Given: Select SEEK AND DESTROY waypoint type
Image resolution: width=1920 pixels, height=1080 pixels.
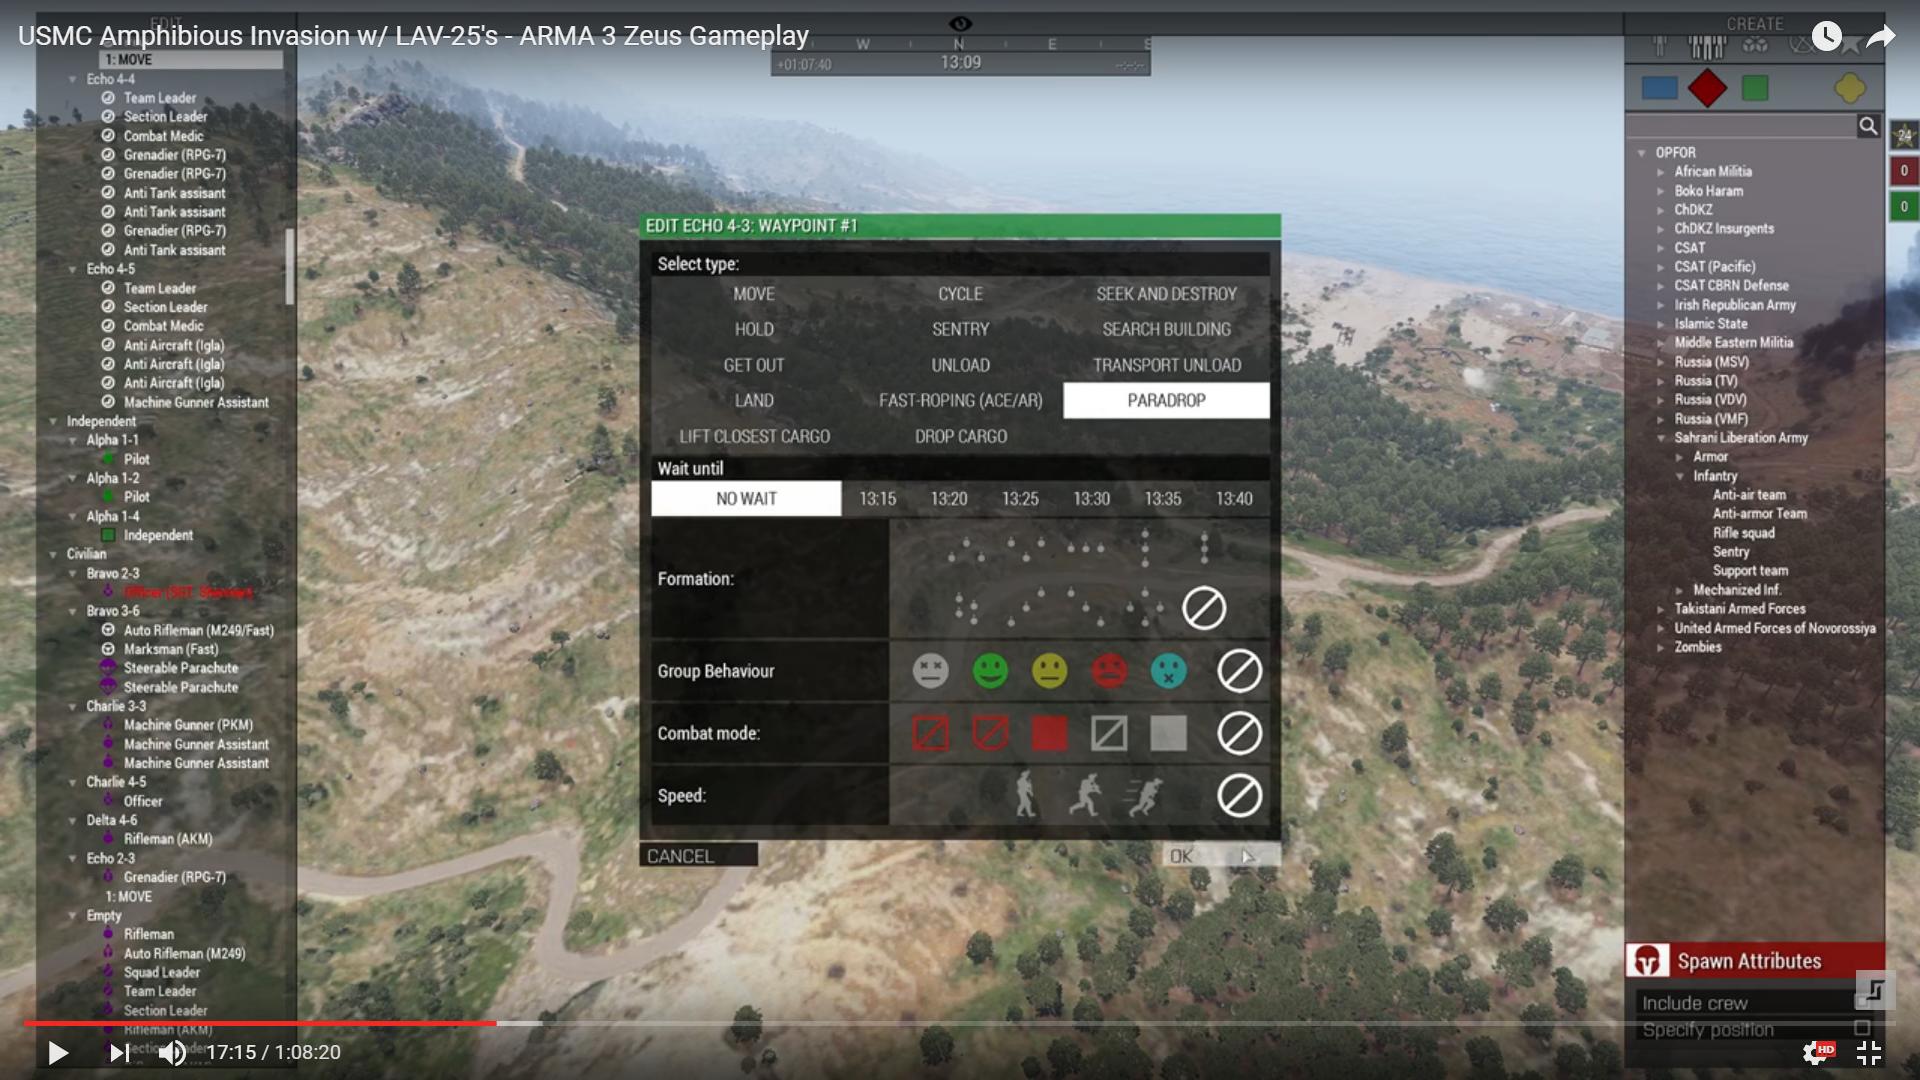Looking at the screenshot, I should [x=1166, y=294].
